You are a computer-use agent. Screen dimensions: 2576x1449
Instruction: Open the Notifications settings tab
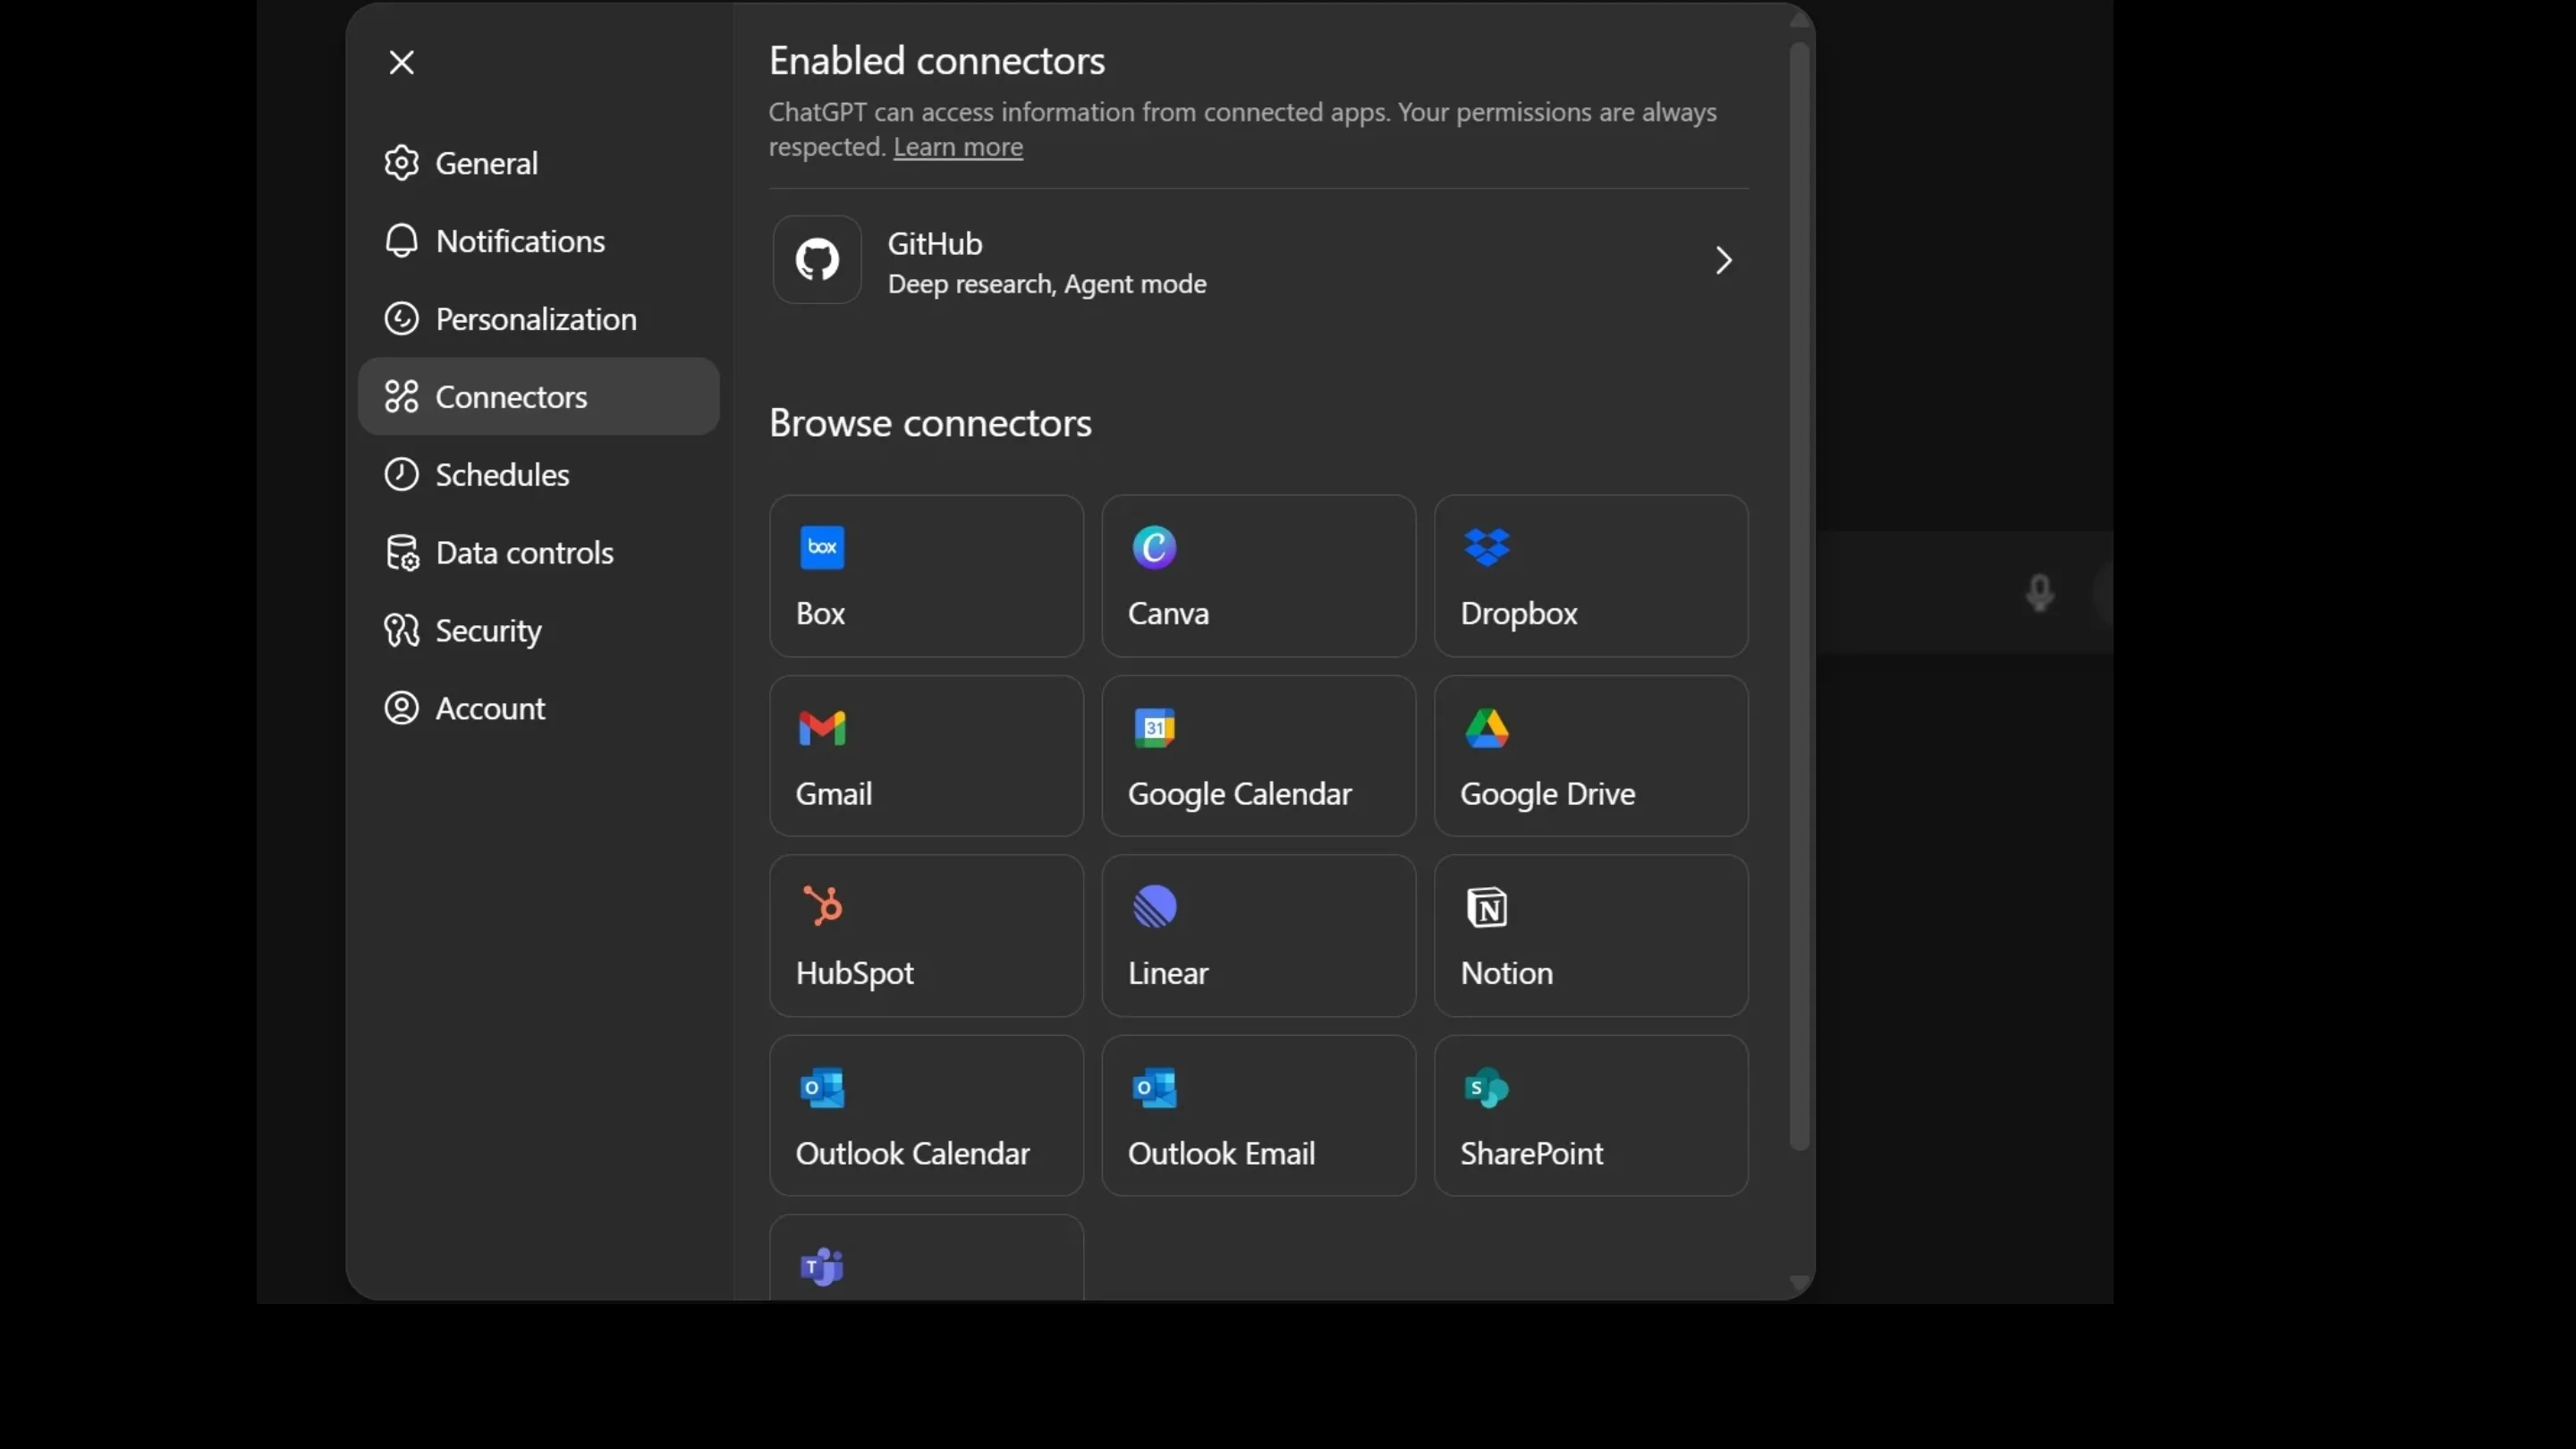click(x=539, y=241)
